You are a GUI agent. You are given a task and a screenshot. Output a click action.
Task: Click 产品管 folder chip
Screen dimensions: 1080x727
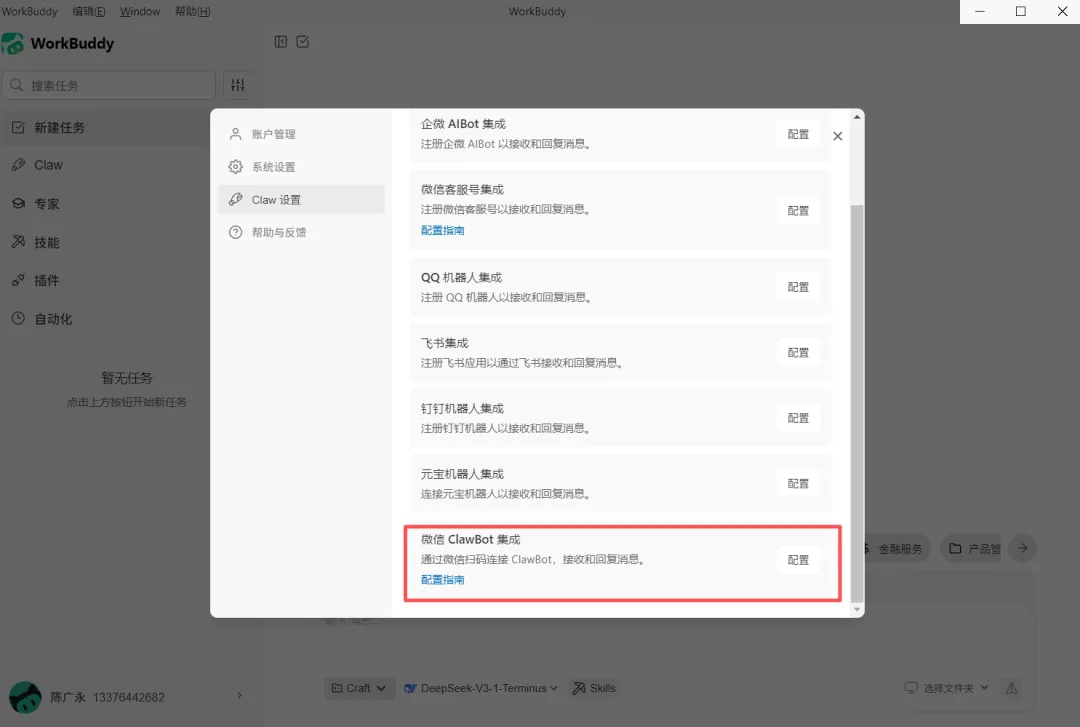(972, 549)
